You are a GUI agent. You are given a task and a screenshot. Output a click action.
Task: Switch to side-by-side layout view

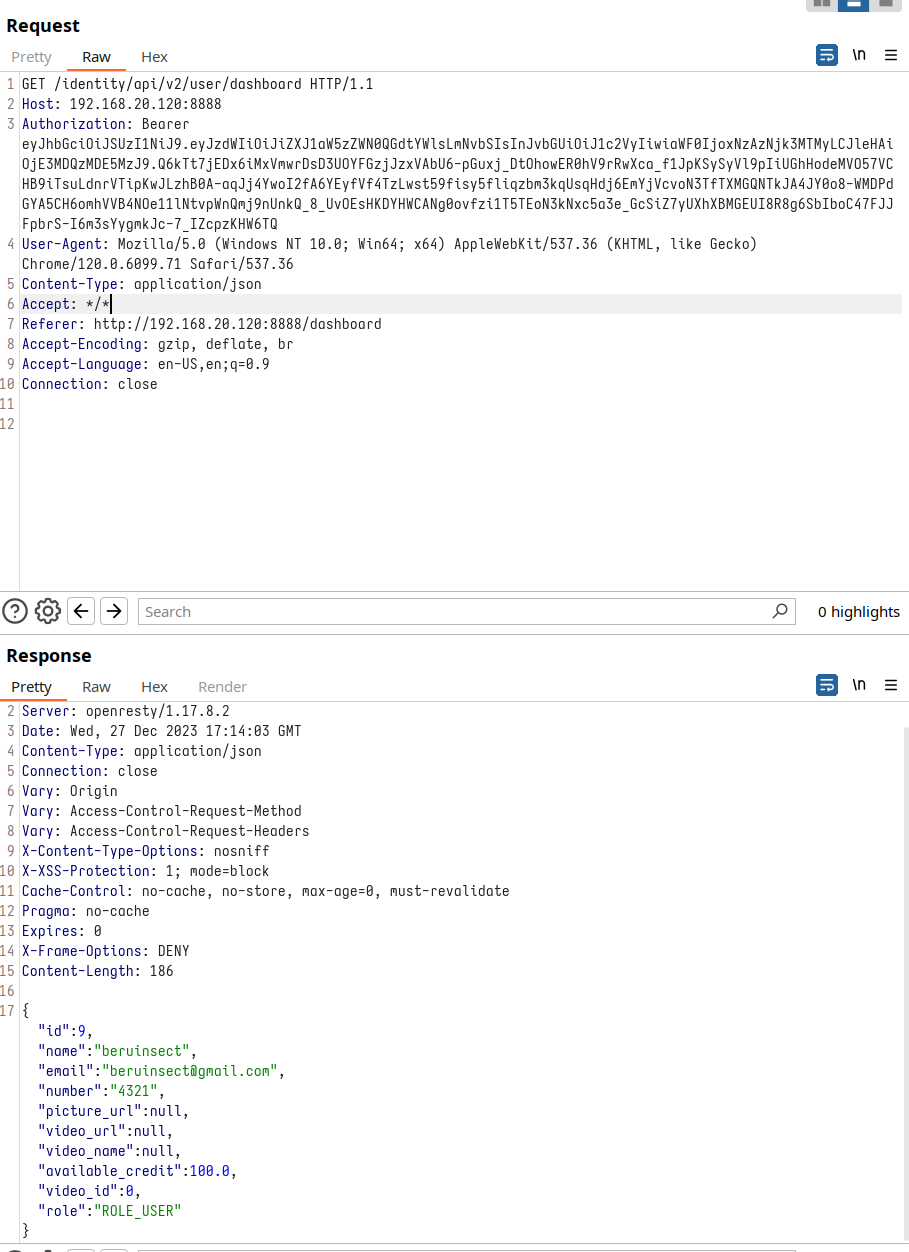822,4
